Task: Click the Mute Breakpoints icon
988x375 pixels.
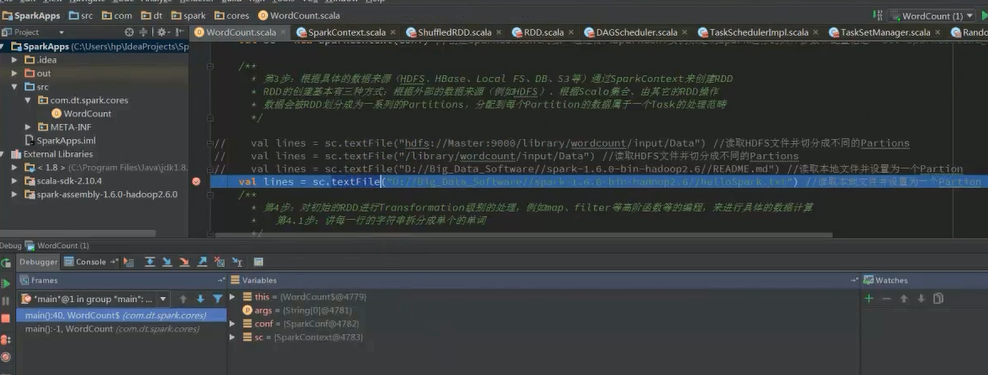Action: [x=6, y=357]
